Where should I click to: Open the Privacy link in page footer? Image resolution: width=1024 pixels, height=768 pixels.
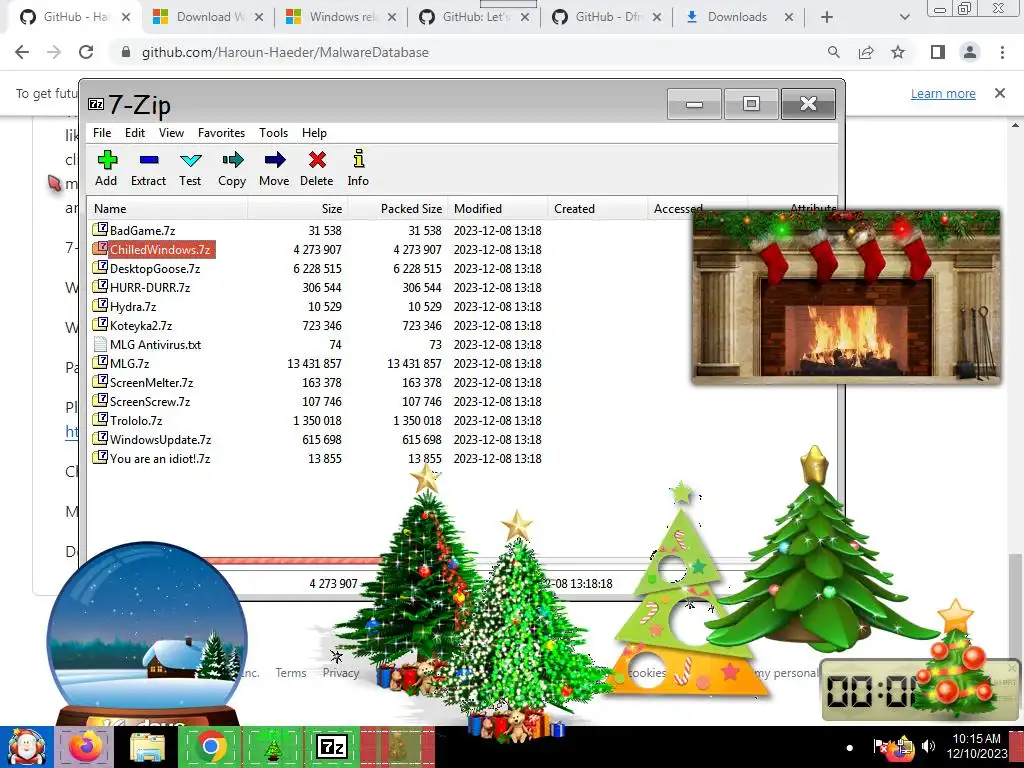(341, 673)
